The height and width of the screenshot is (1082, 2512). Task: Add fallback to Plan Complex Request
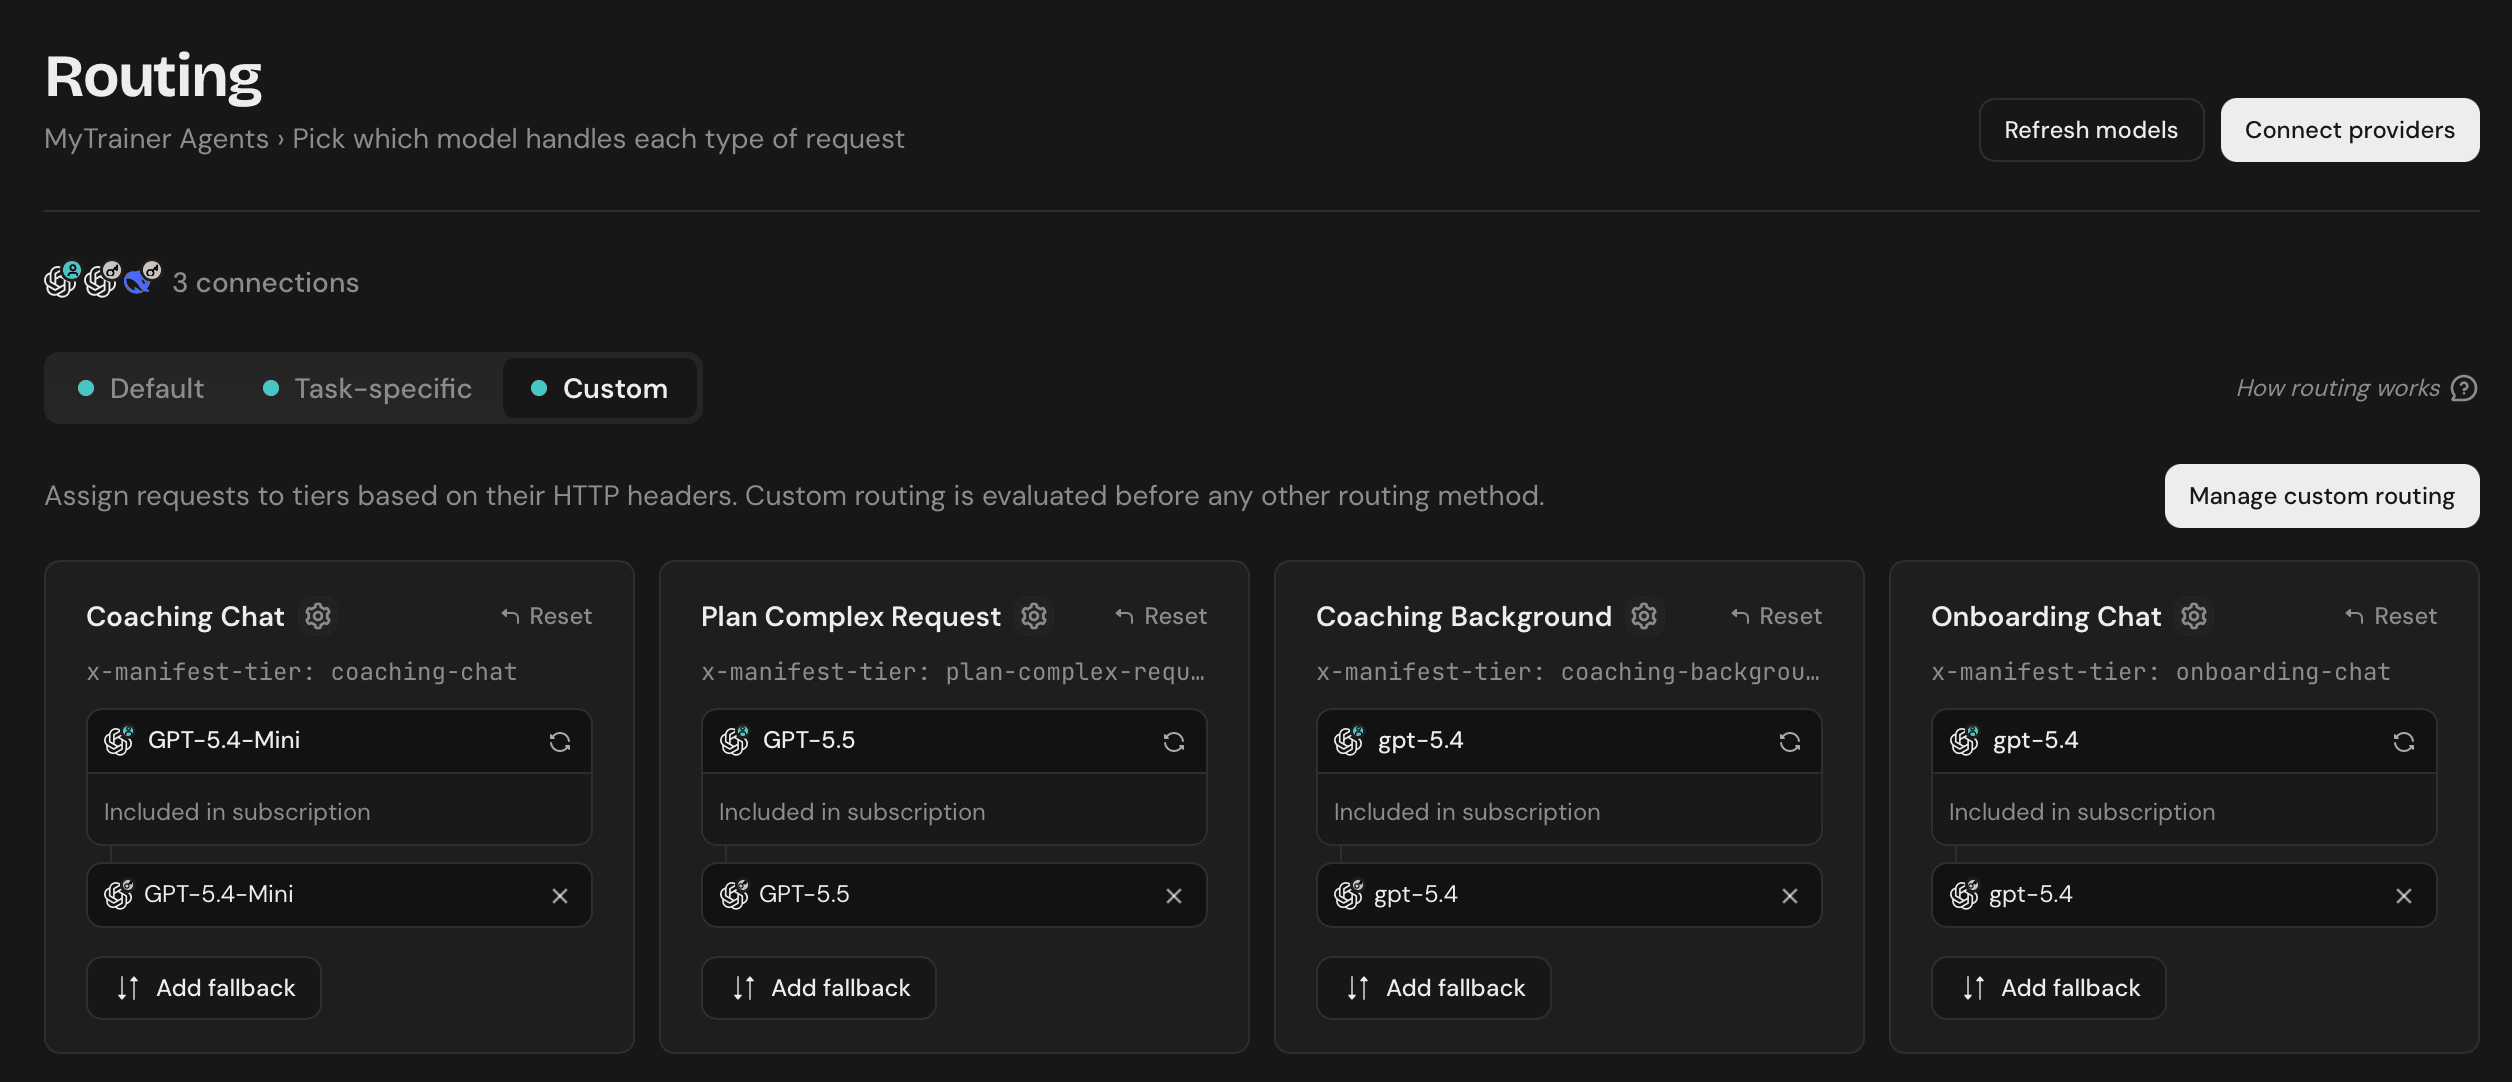tap(819, 988)
